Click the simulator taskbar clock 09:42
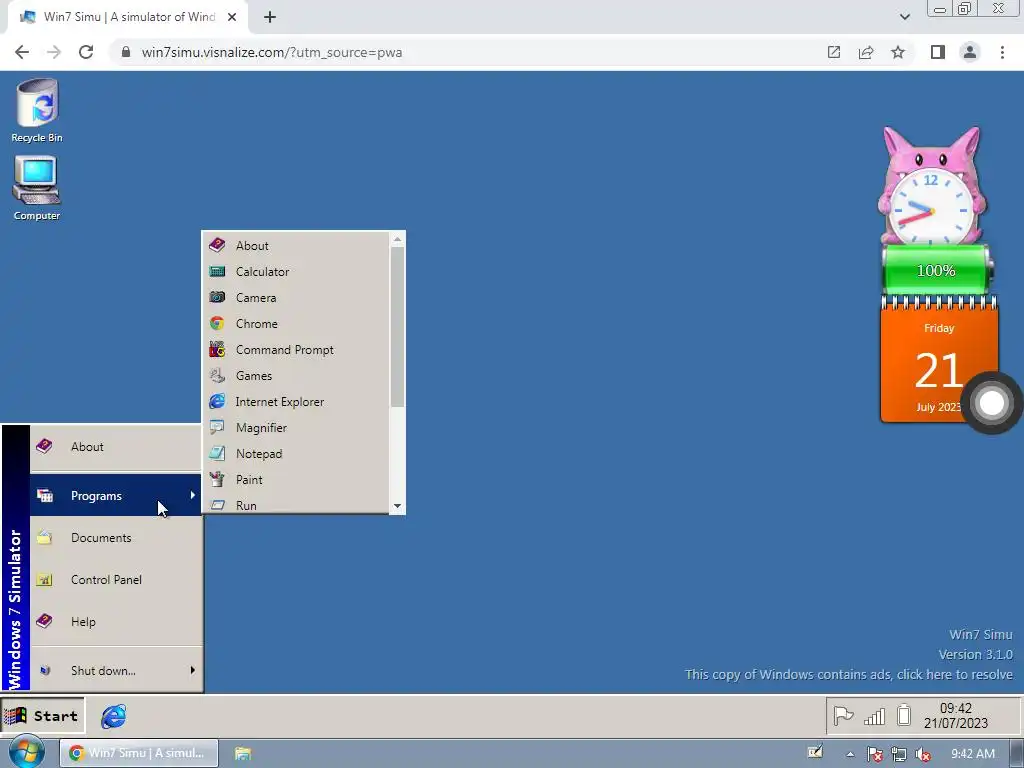 [955, 716]
